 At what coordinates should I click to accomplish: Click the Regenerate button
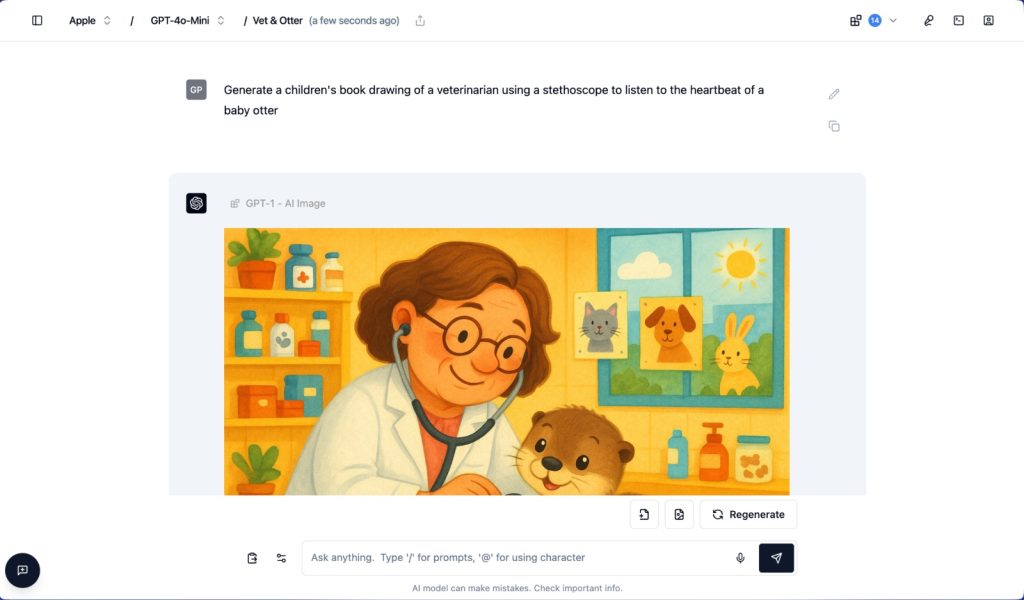(748, 514)
